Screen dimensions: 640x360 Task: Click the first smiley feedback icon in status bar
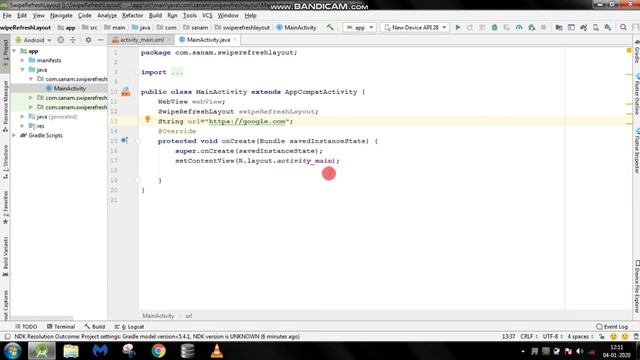[613, 336]
